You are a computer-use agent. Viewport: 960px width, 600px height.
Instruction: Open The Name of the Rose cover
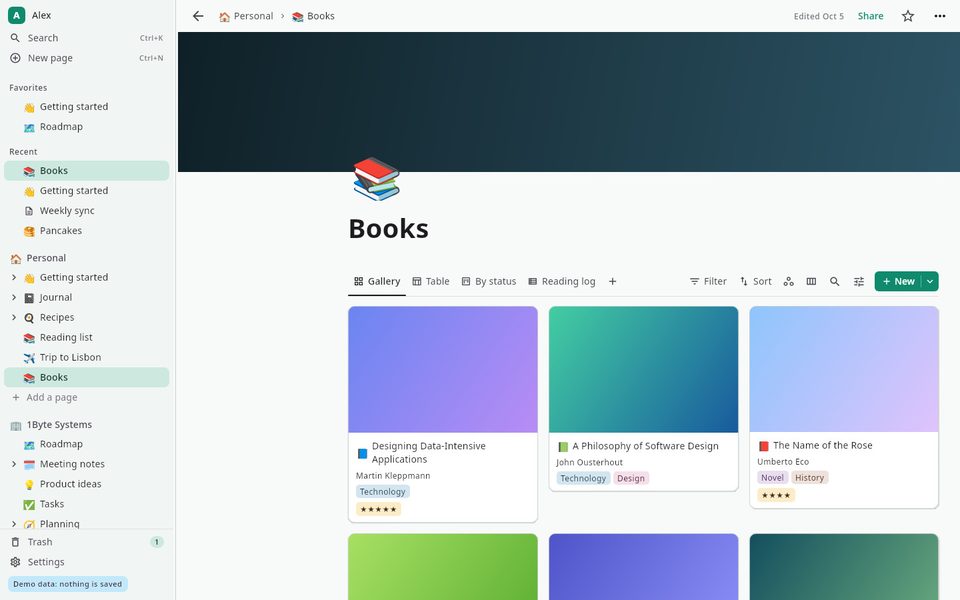[844, 369]
